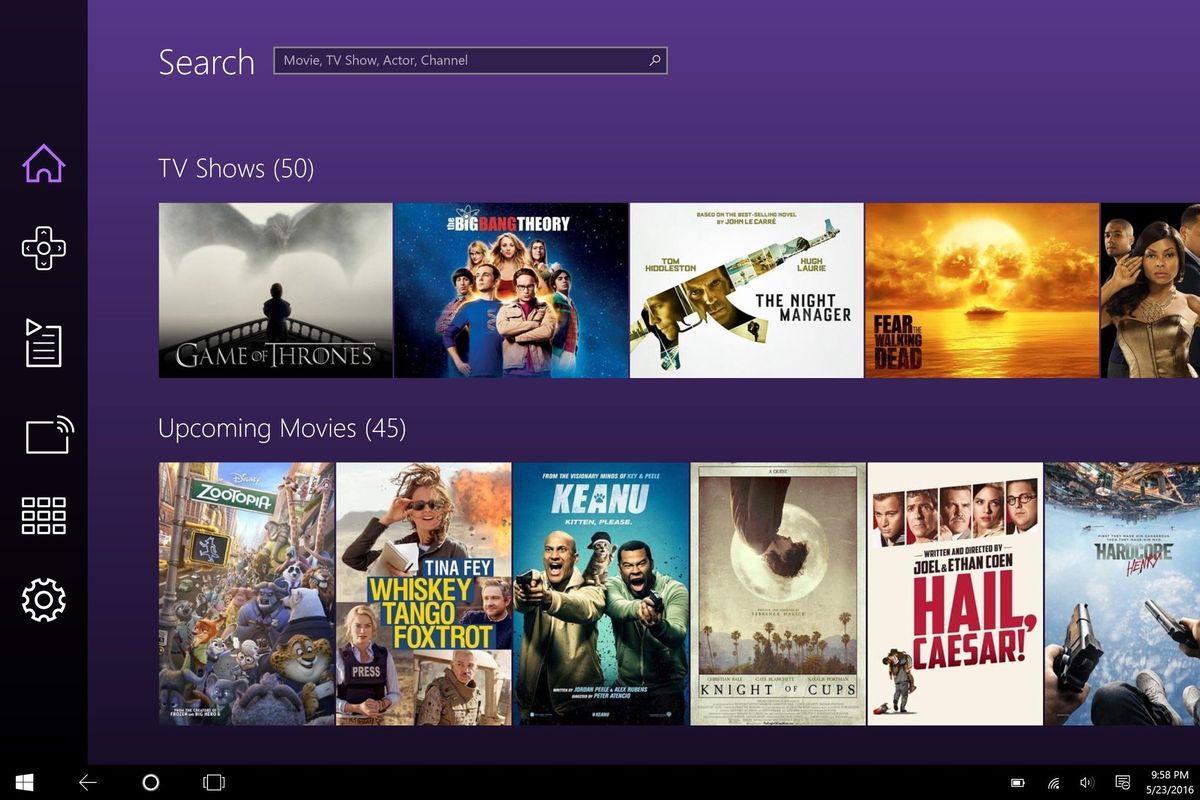Screen dimensions: 1200x800
Task: Open the Home screen in the sidebar
Action: [x=43, y=163]
